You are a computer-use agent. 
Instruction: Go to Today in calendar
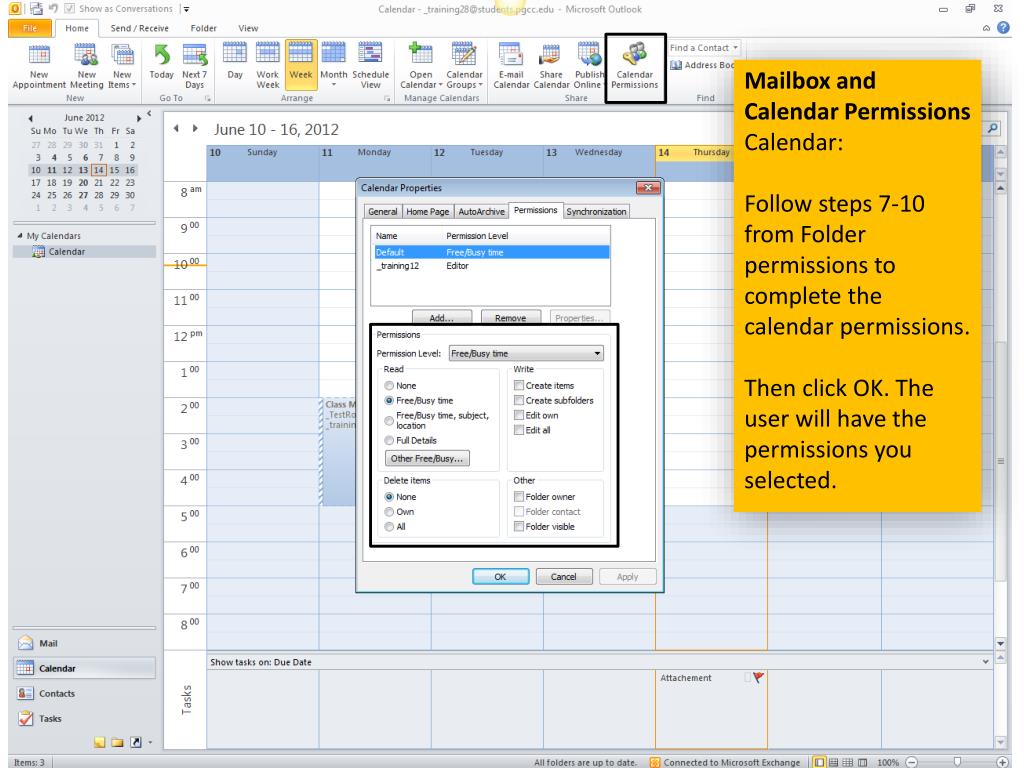pyautogui.click(x=161, y=62)
